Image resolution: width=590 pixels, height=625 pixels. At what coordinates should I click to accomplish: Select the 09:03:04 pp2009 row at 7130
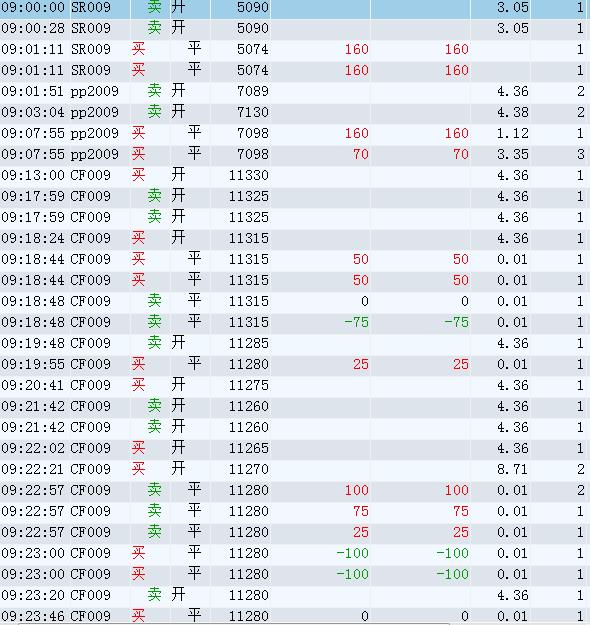(294, 112)
